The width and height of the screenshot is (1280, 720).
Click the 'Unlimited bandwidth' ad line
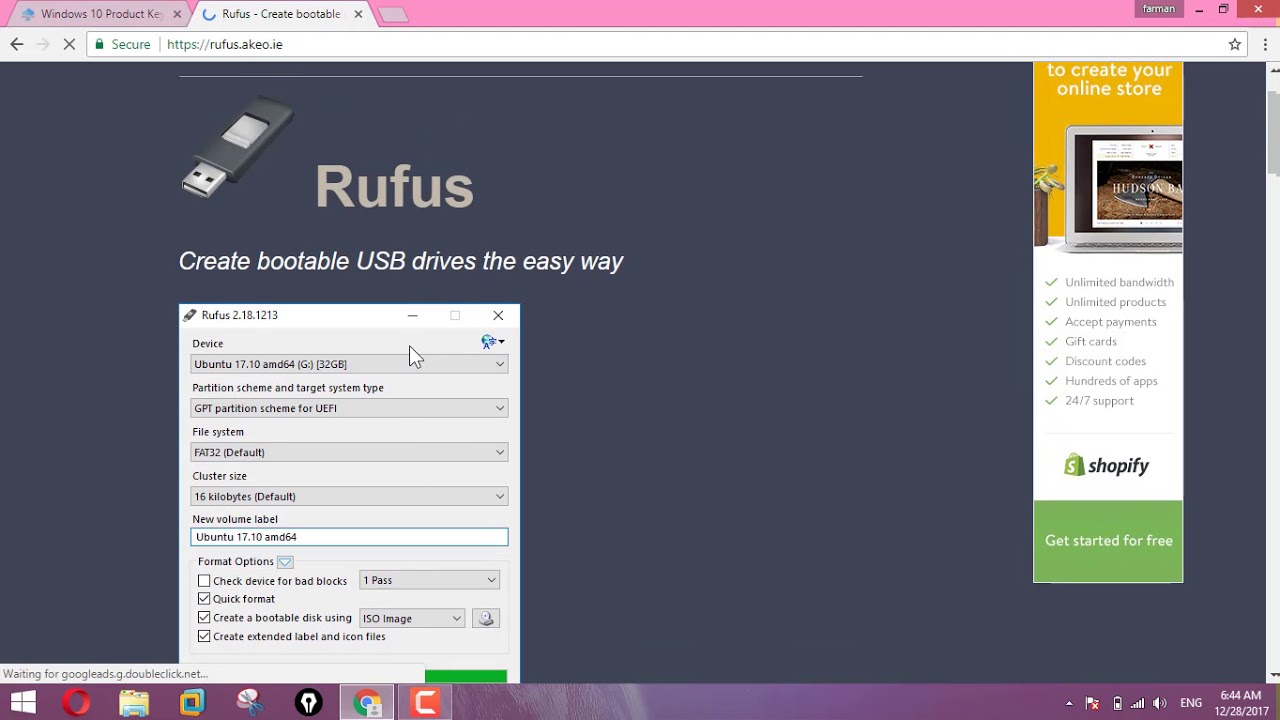tap(1119, 282)
